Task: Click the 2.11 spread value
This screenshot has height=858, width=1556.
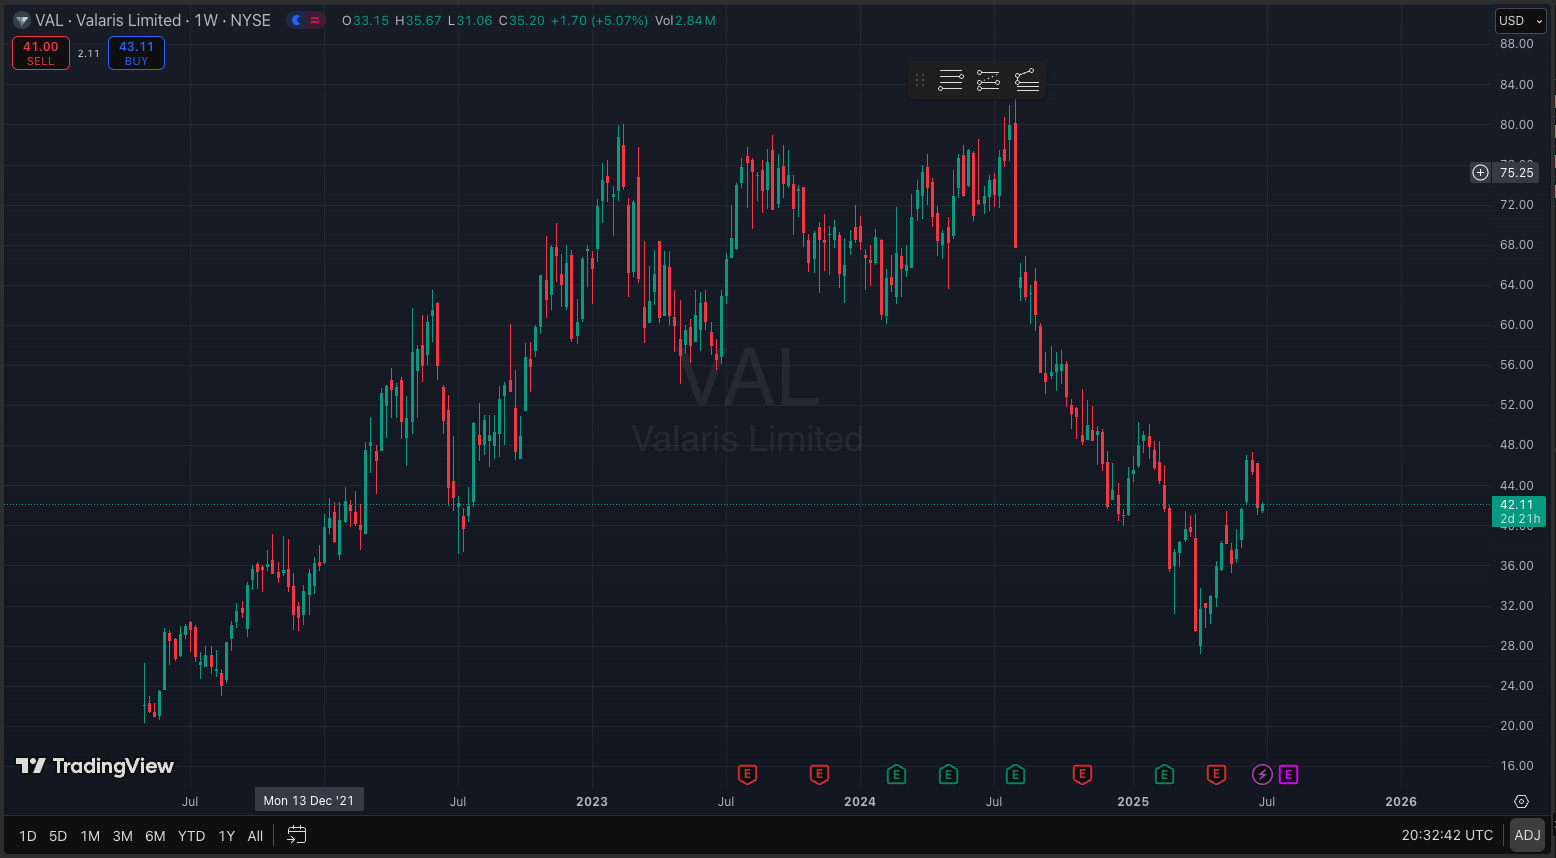Action: point(89,54)
